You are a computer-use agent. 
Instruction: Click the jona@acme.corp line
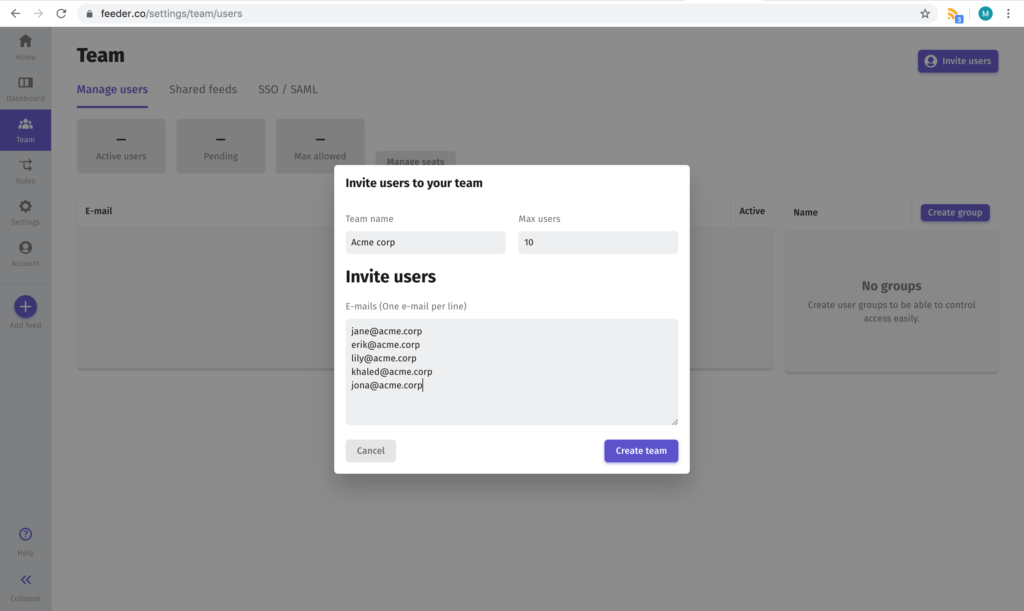pos(387,385)
